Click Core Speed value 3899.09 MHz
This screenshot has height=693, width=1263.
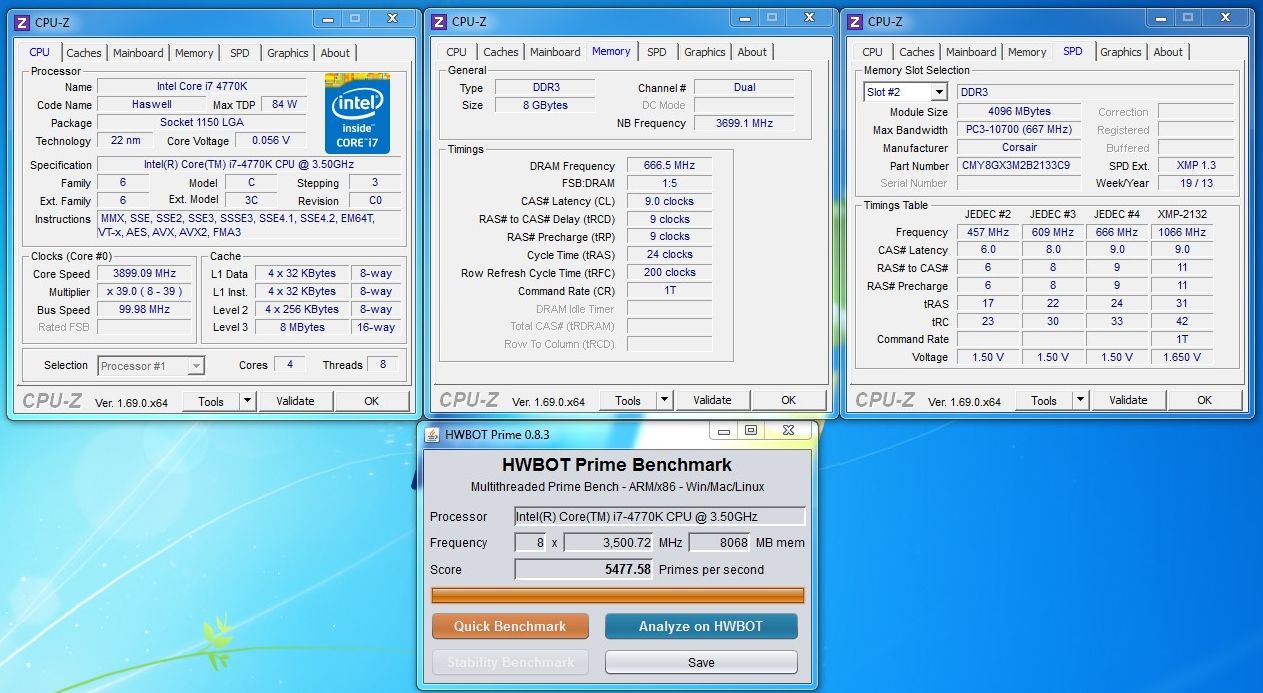pos(144,274)
